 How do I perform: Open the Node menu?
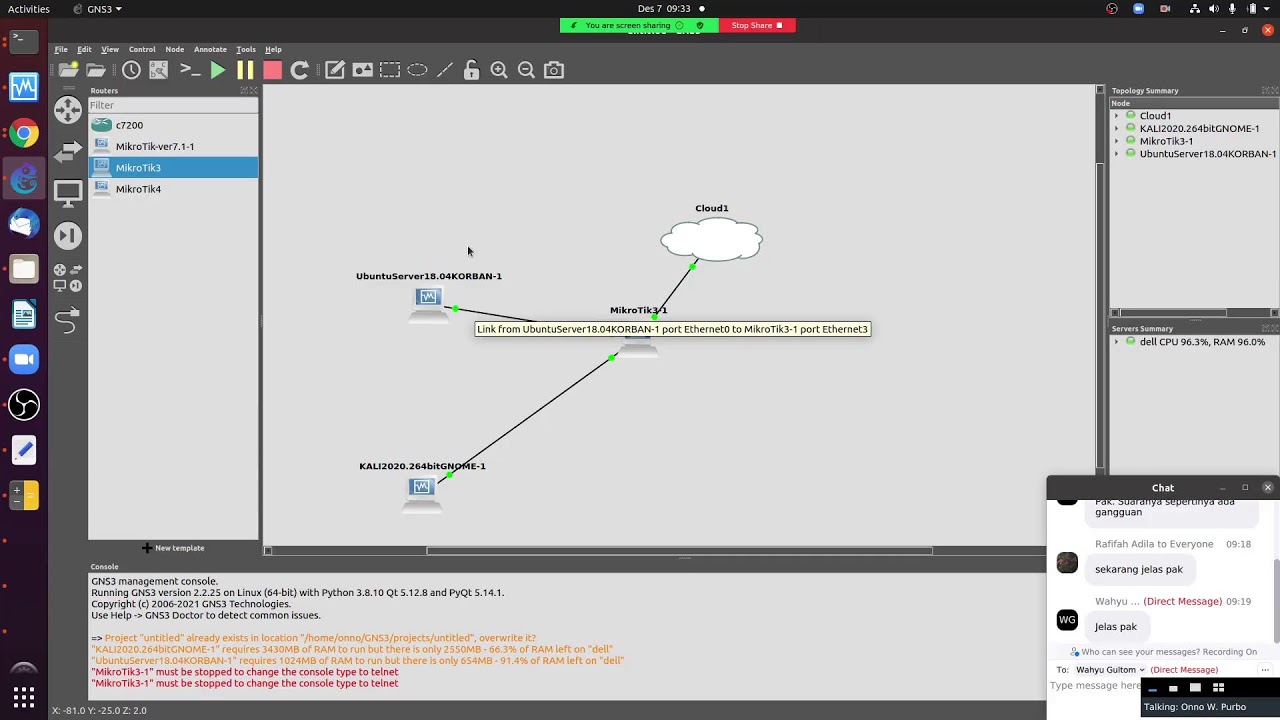tap(175, 49)
